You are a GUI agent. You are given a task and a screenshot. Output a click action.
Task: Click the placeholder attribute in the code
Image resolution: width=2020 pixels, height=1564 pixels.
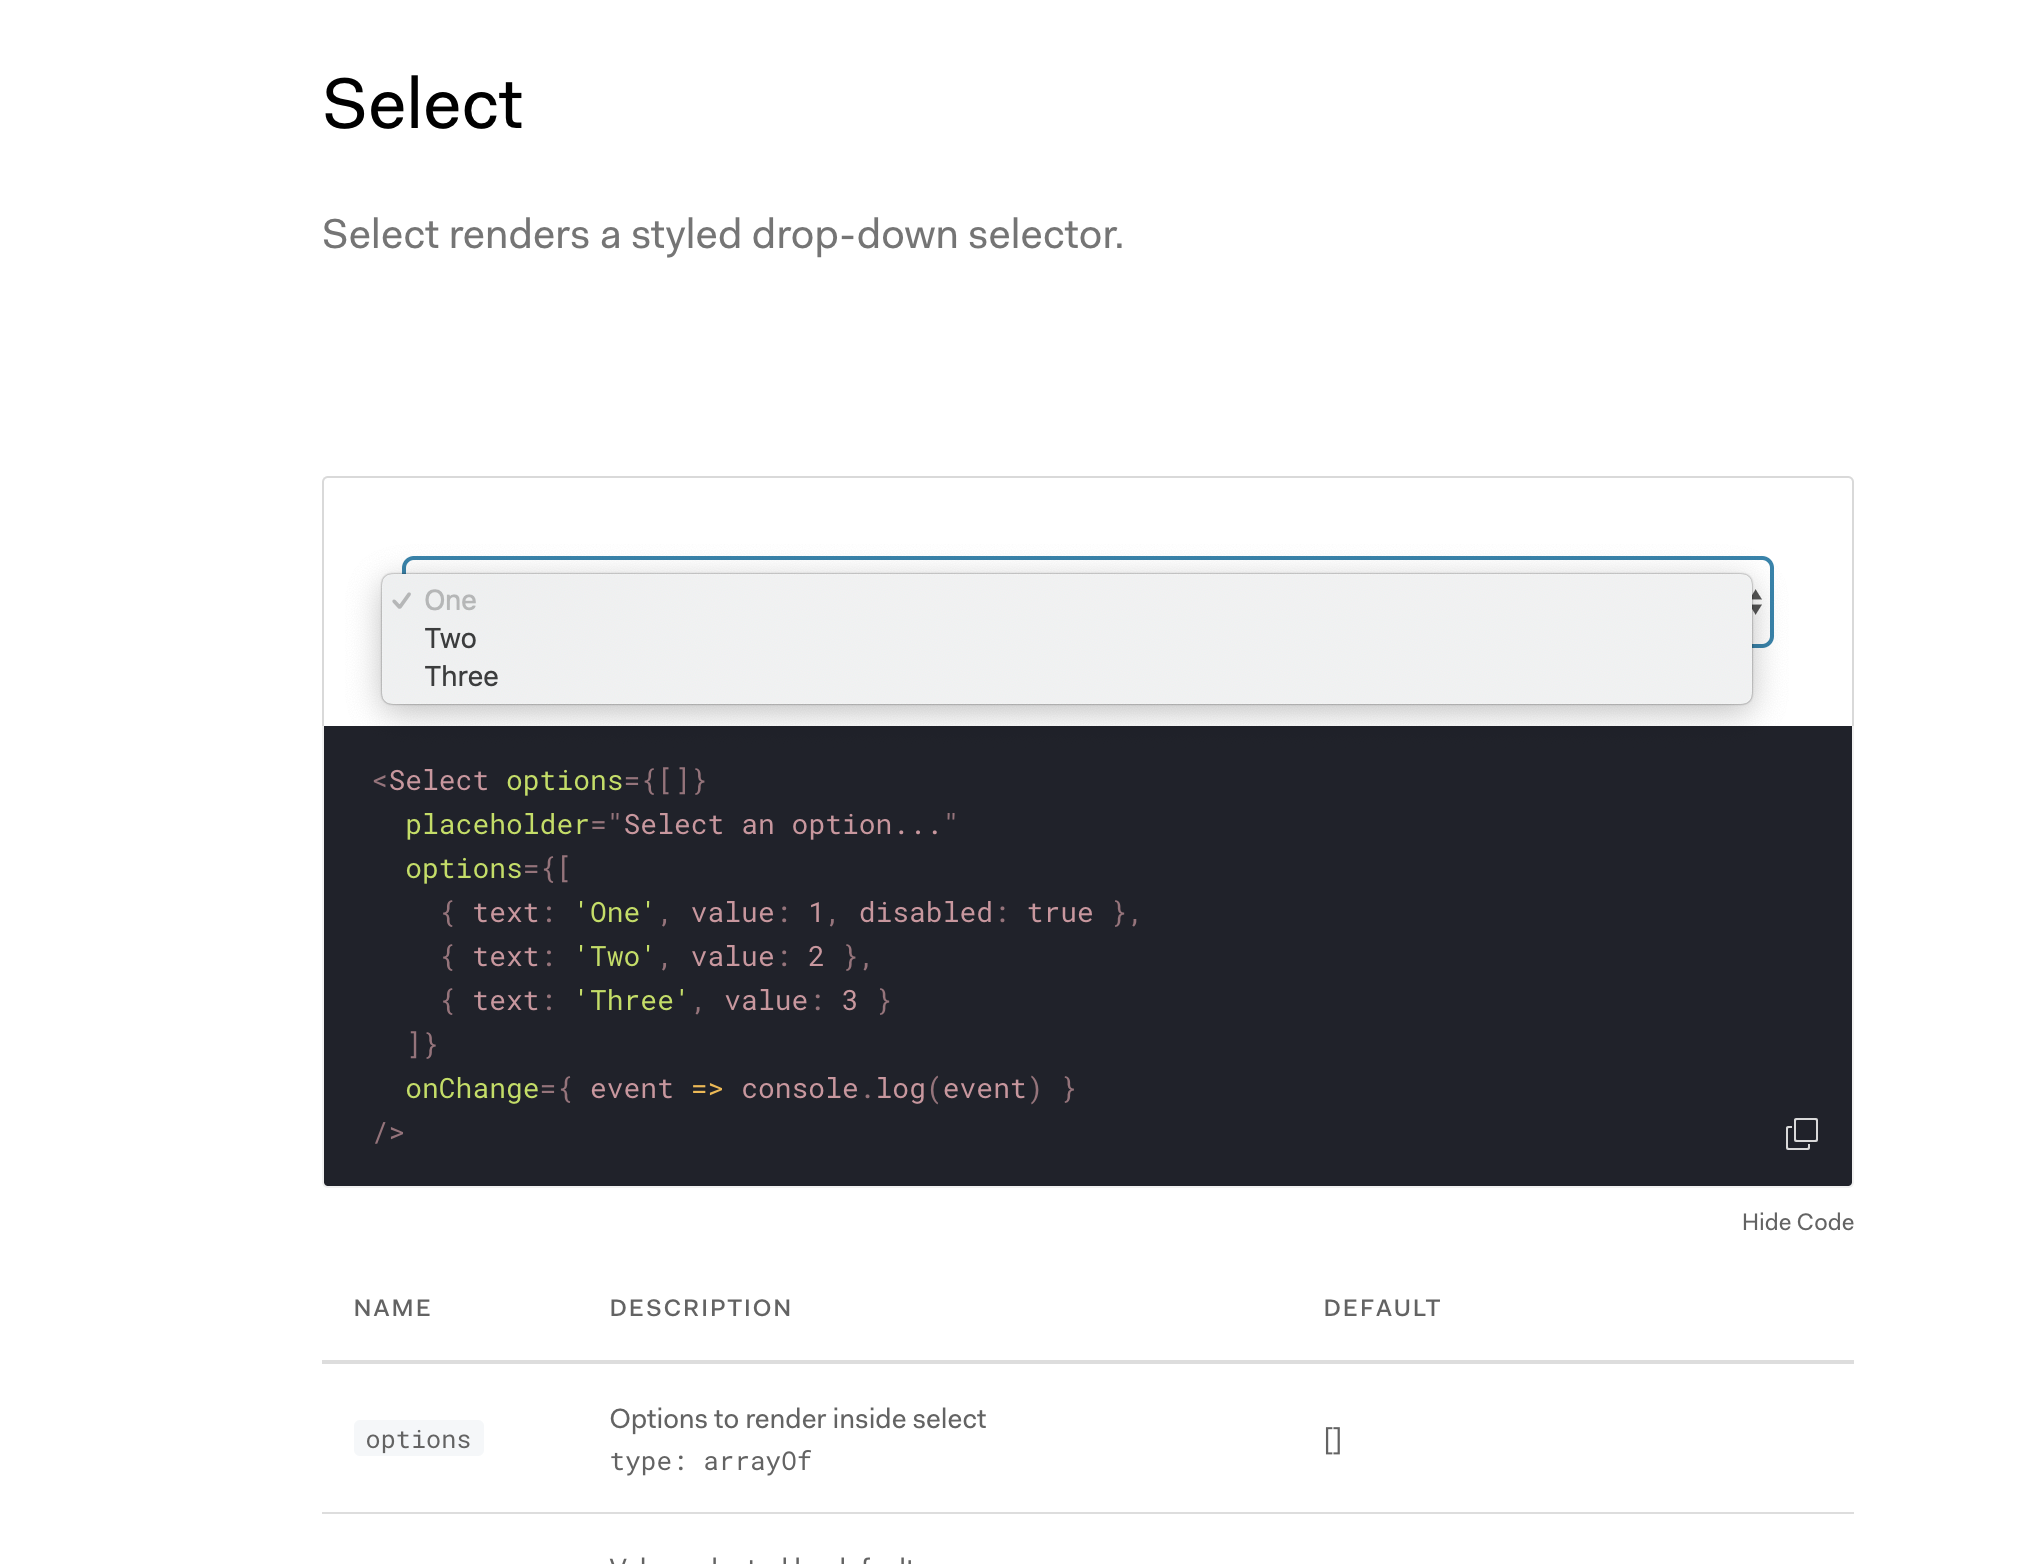(496, 824)
